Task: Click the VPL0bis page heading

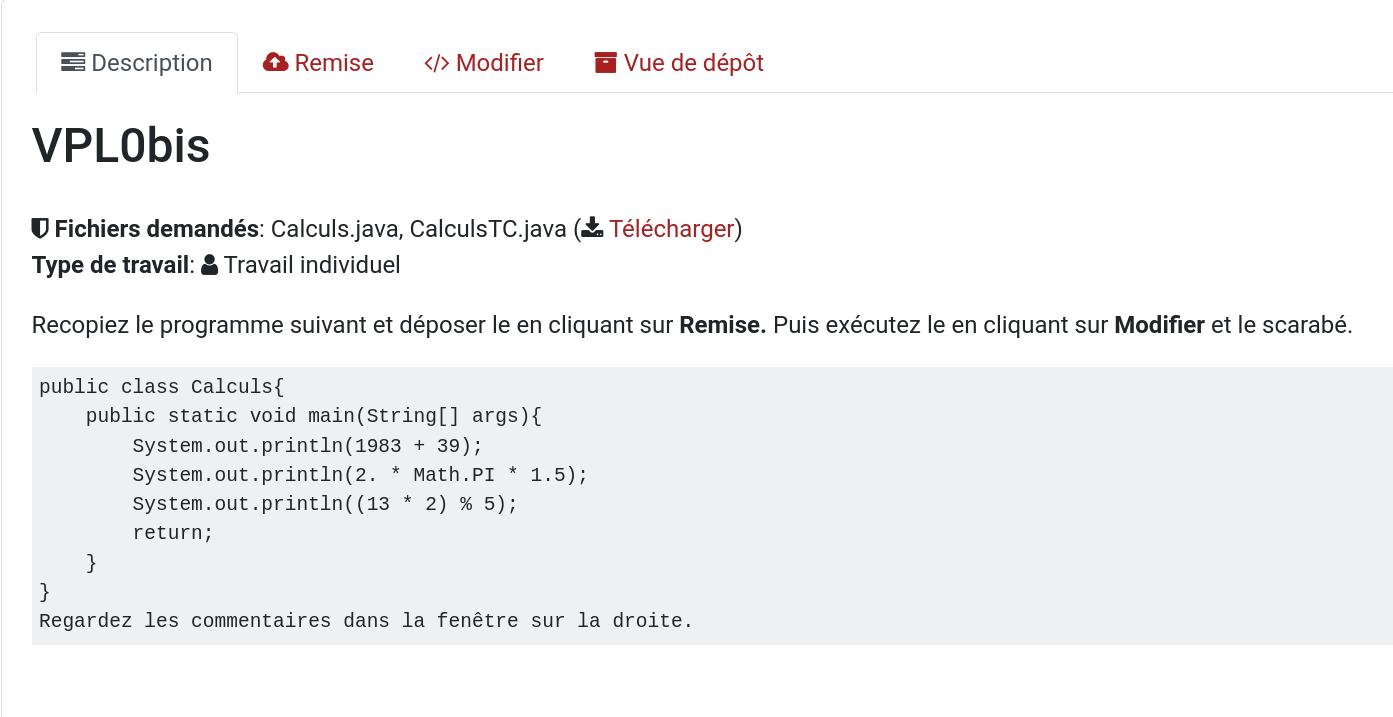Action: point(121,146)
